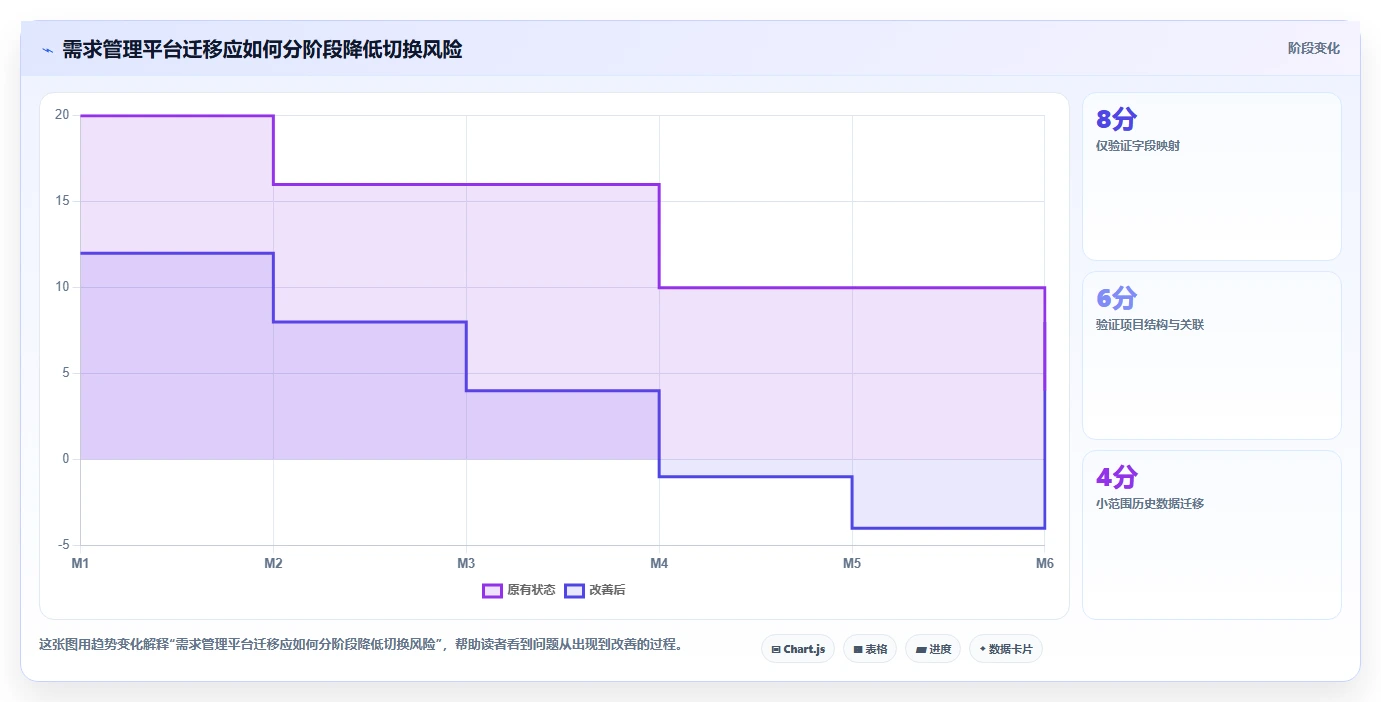This screenshot has height=702, width=1381.
Task: Click the y-axis value -5
Action: point(64,545)
